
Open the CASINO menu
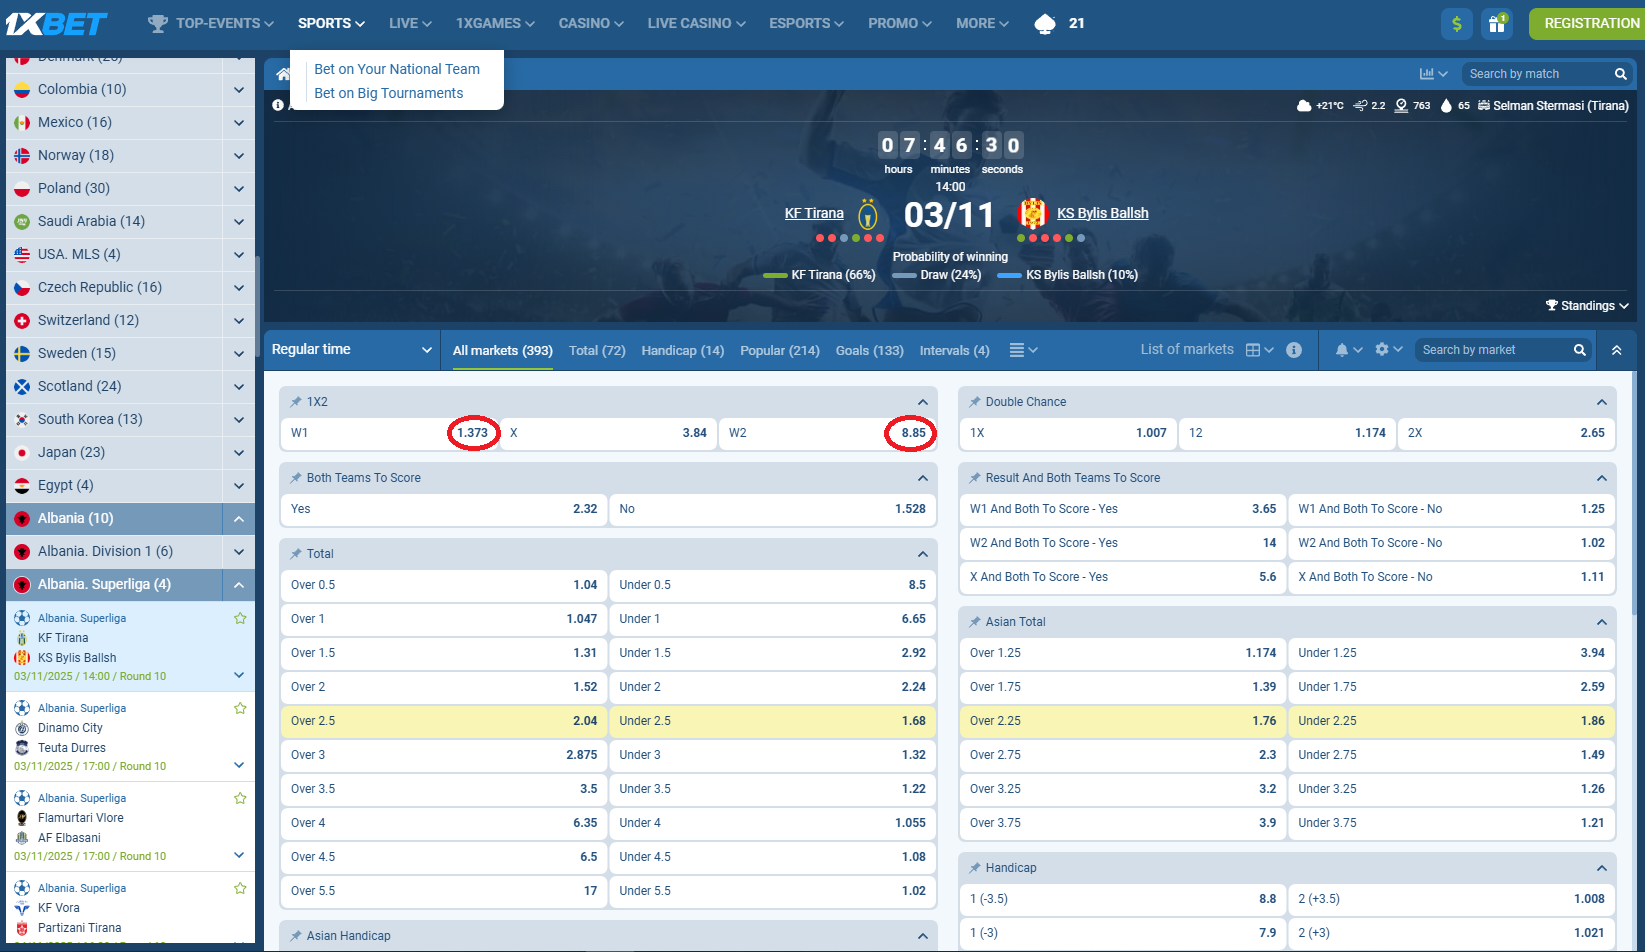[590, 23]
